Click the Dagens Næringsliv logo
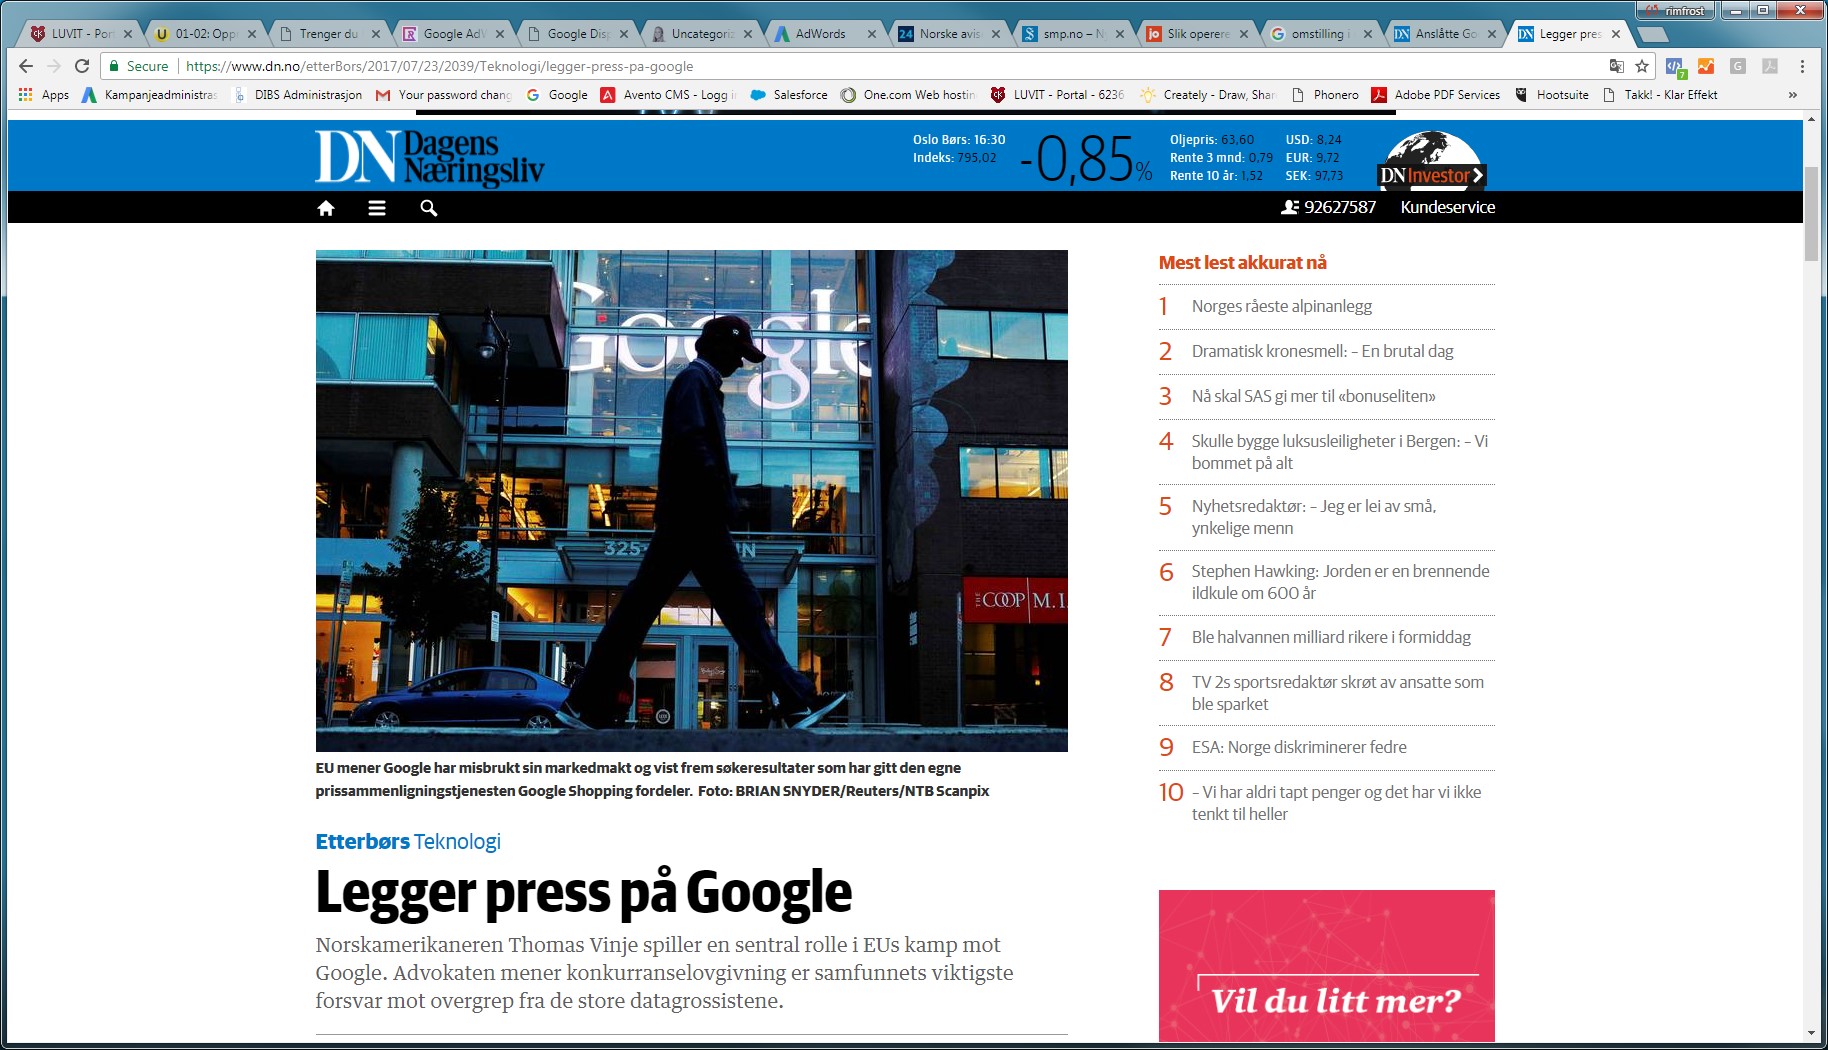Image resolution: width=1828 pixels, height=1050 pixels. tap(429, 157)
